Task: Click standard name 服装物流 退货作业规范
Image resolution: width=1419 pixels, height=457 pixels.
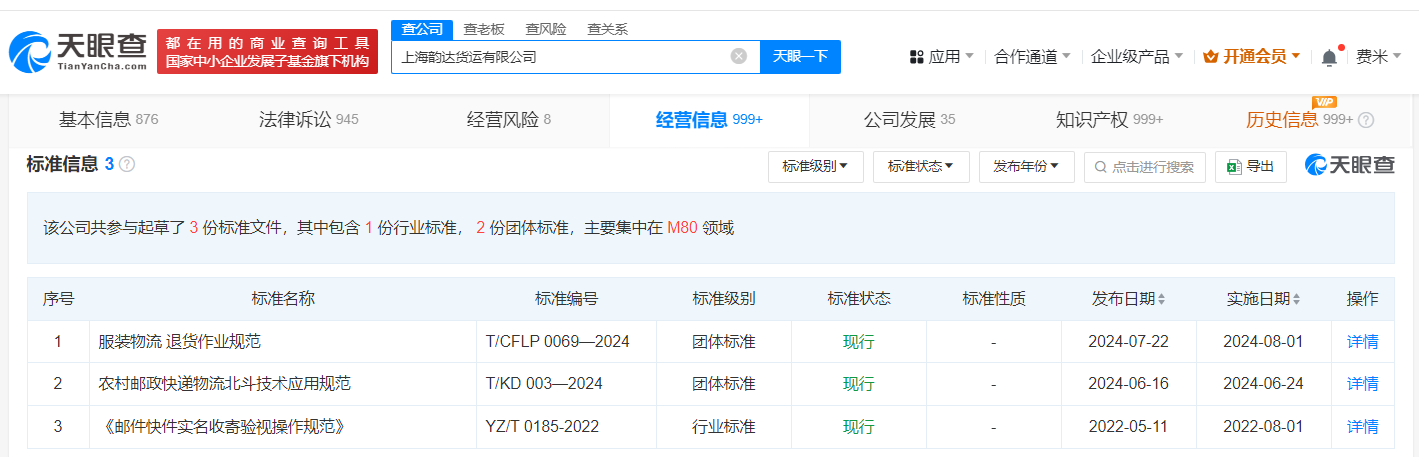Action: pos(179,342)
